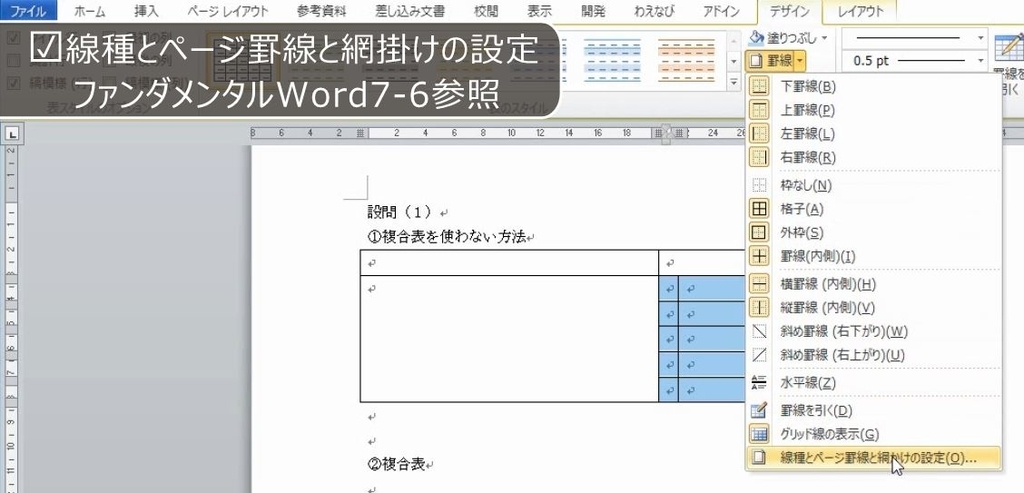Screen dimensions: 1024x493
Task: Apply 斜め罫線 (右上がり) diagonal up border
Action: pyautogui.click(x=873, y=355)
